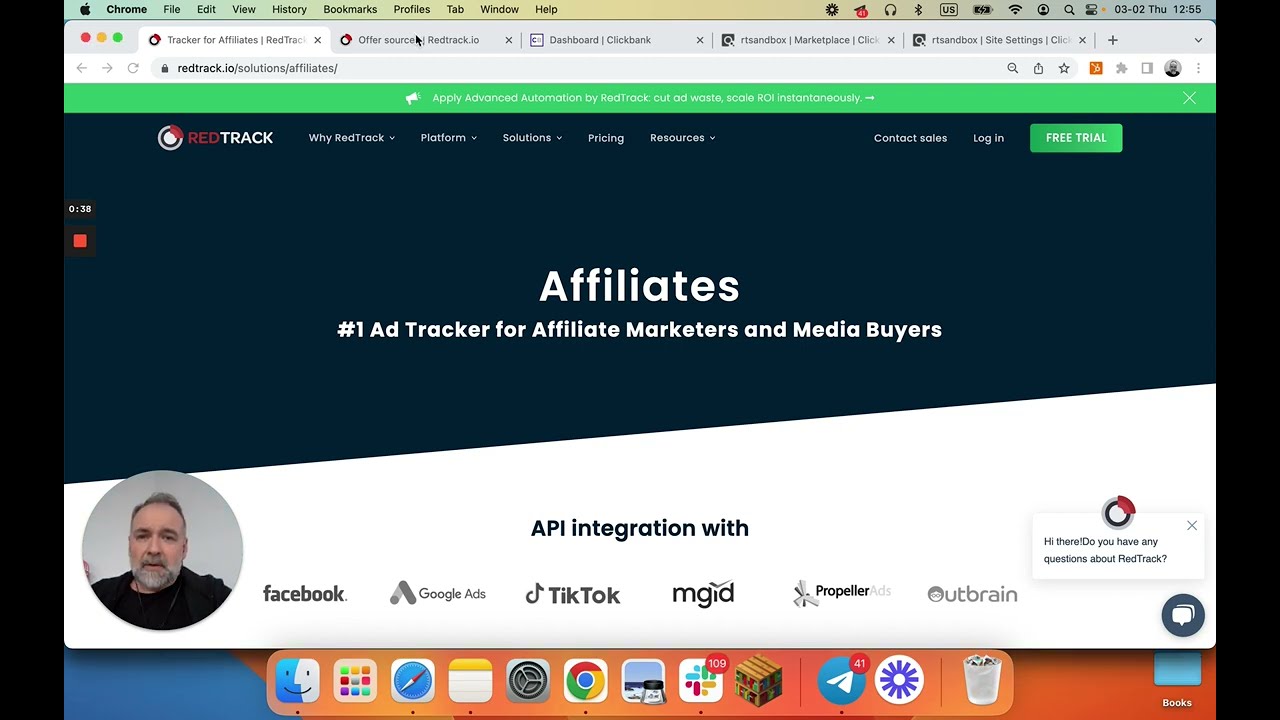Click the facebook logo
This screenshot has height=720, width=1280.
(x=305, y=594)
